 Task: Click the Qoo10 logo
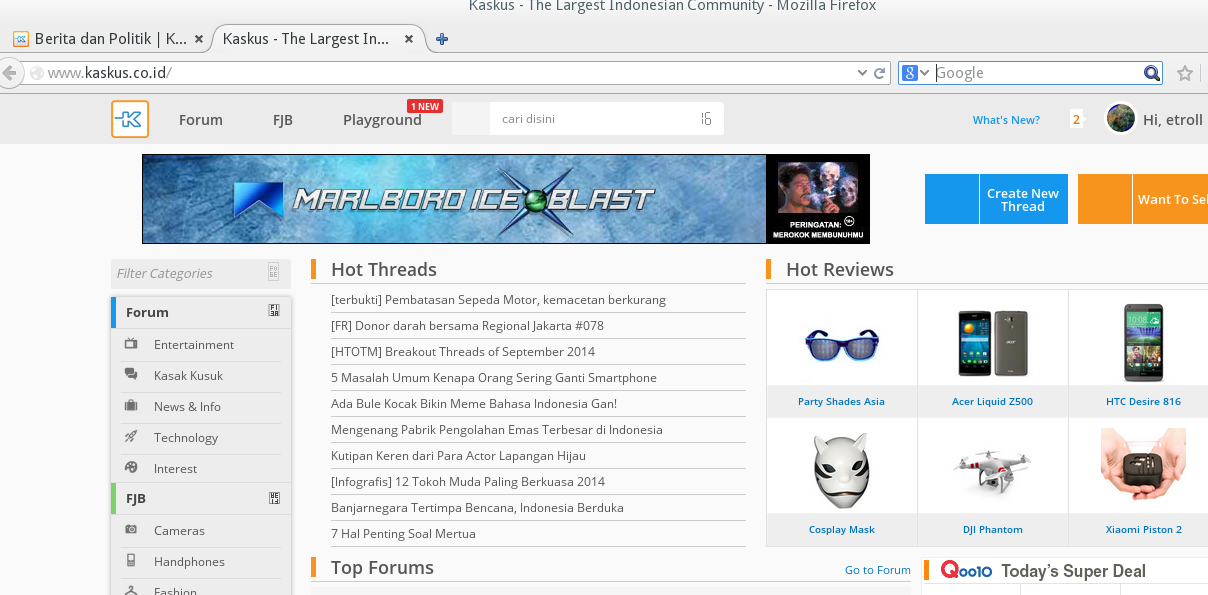(965, 571)
